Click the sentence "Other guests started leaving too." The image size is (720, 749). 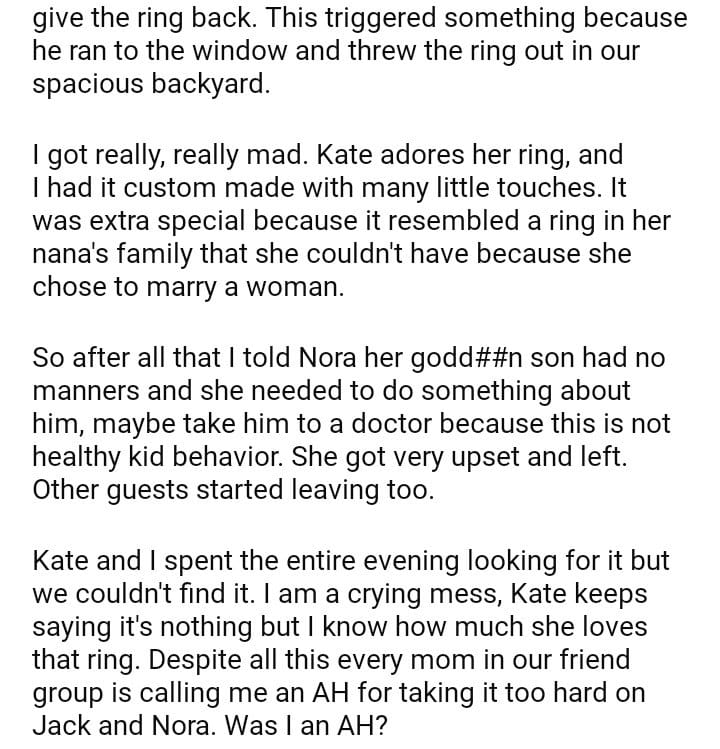pyautogui.click(x=233, y=491)
